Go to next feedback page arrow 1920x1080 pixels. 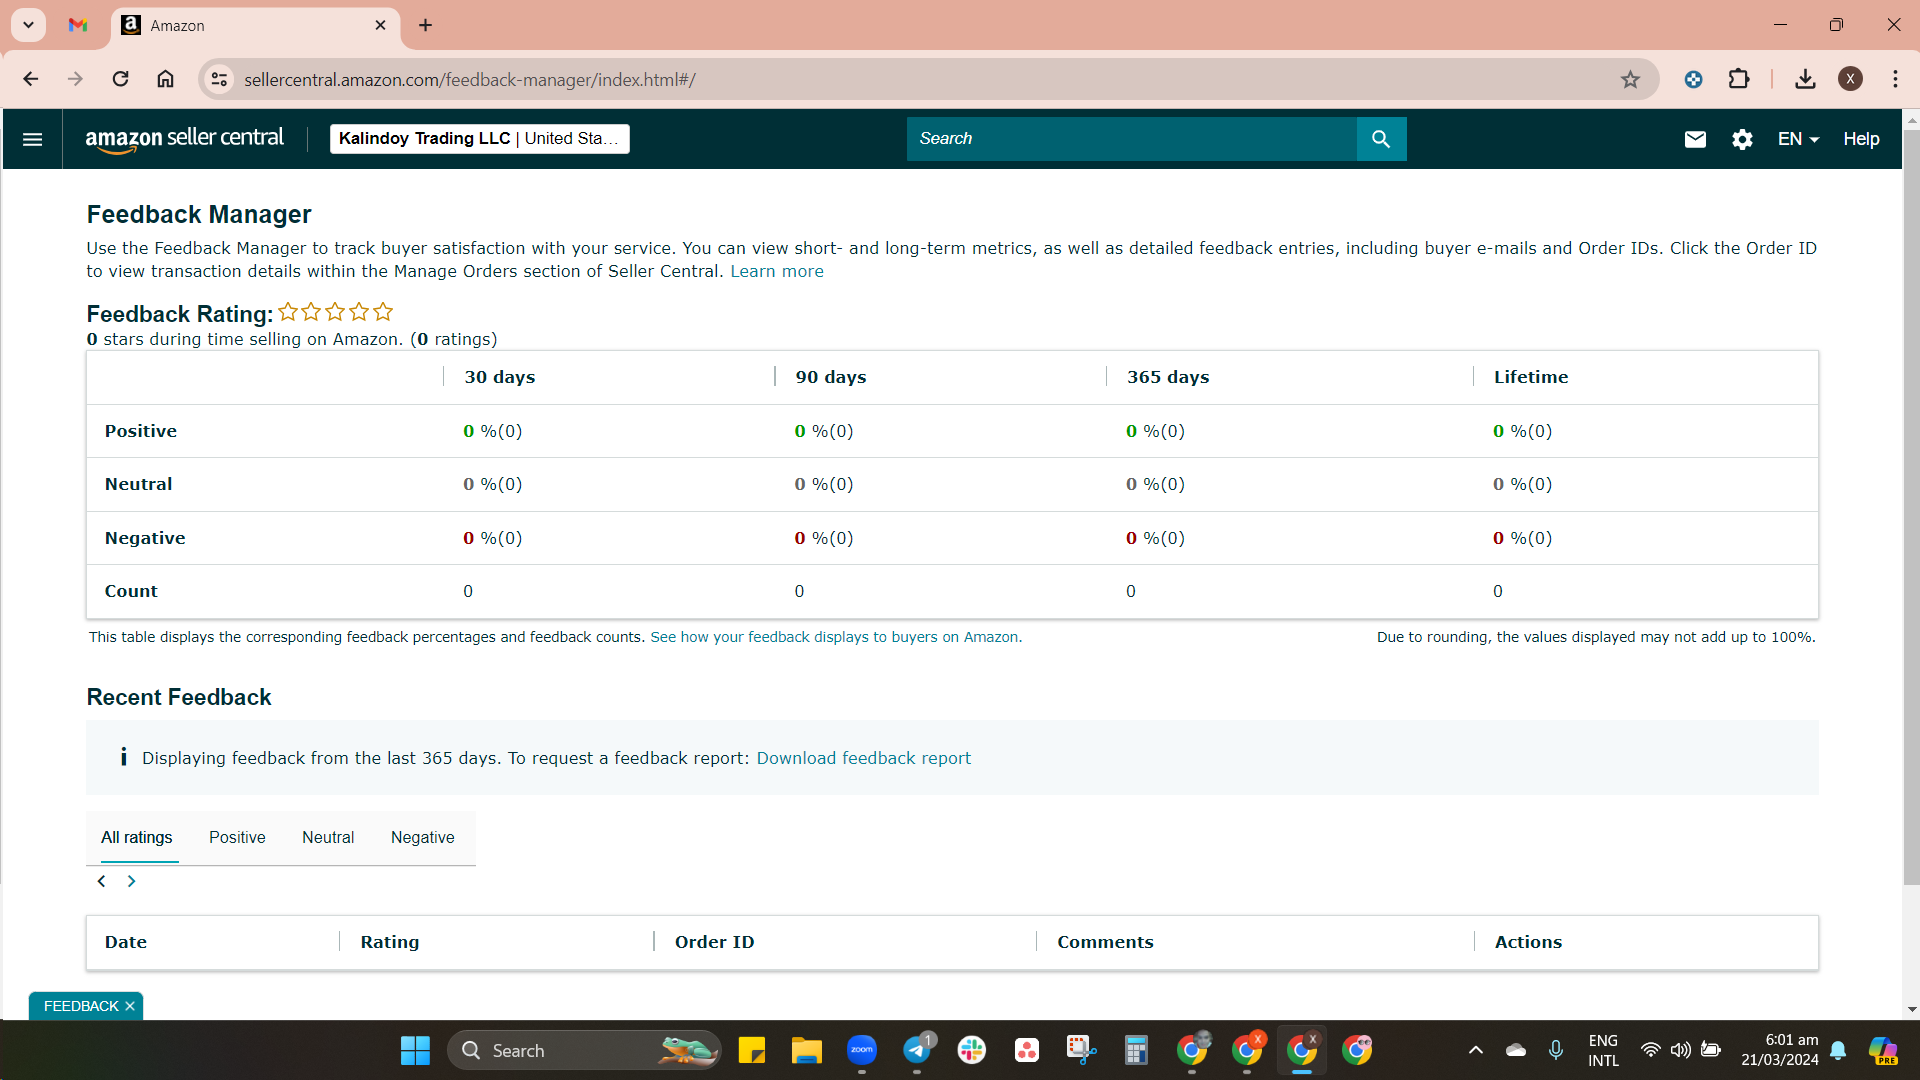(x=131, y=881)
